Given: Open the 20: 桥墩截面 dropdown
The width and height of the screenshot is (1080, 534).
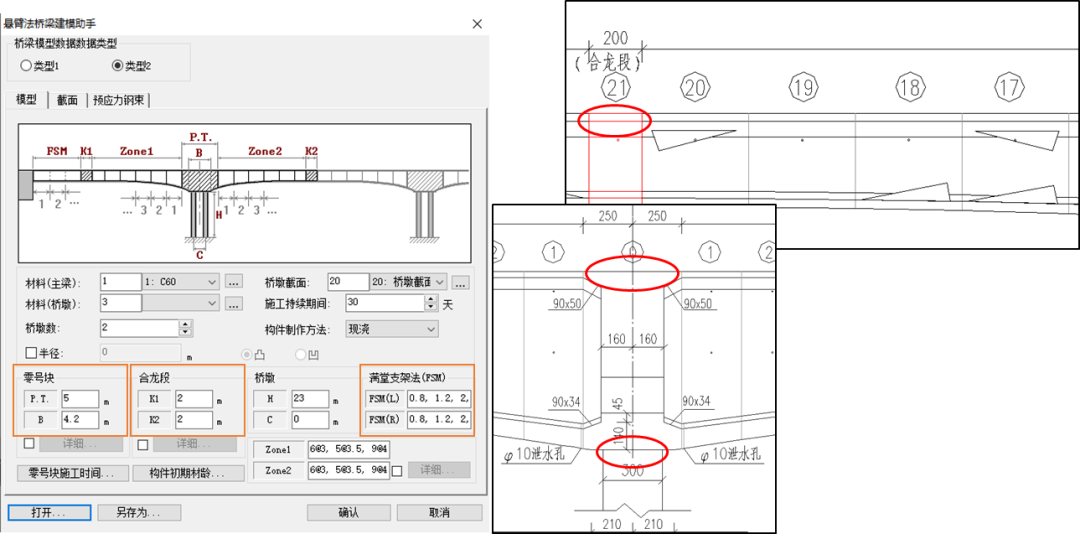Looking at the screenshot, I should 409,282.
